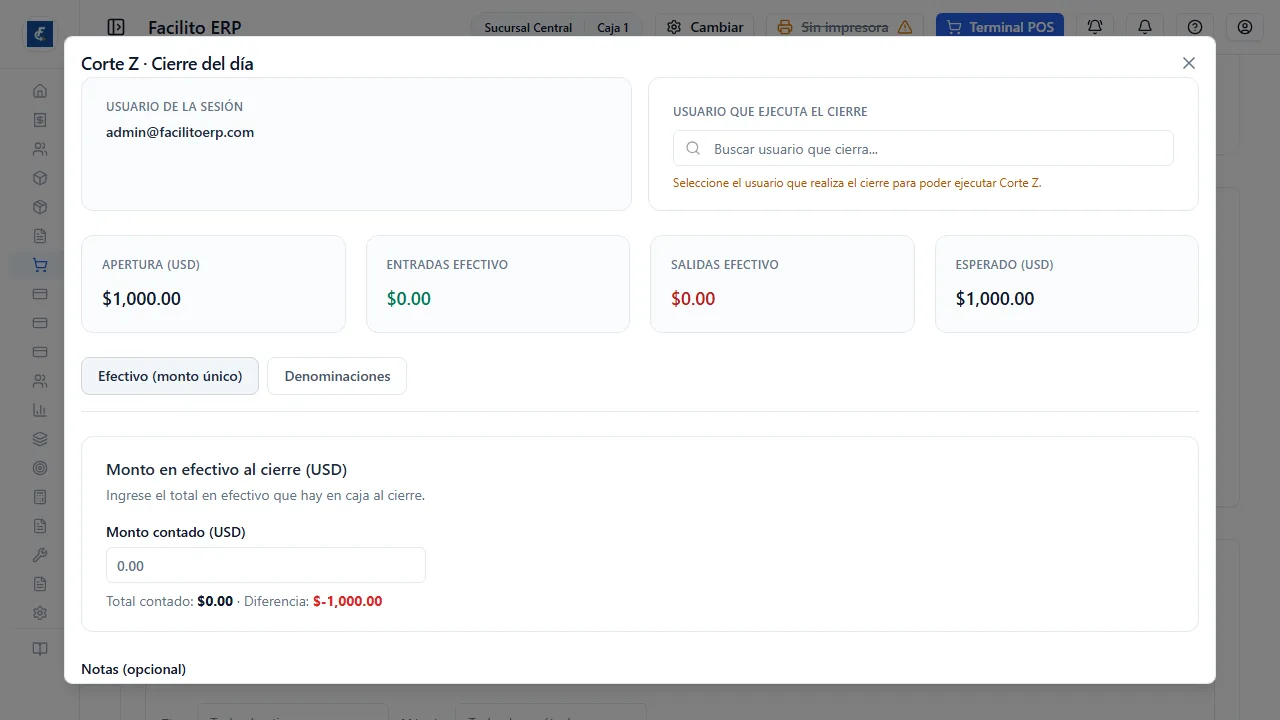Close the Corte Z dialog
The height and width of the screenshot is (720, 1280).
click(x=1189, y=63)
